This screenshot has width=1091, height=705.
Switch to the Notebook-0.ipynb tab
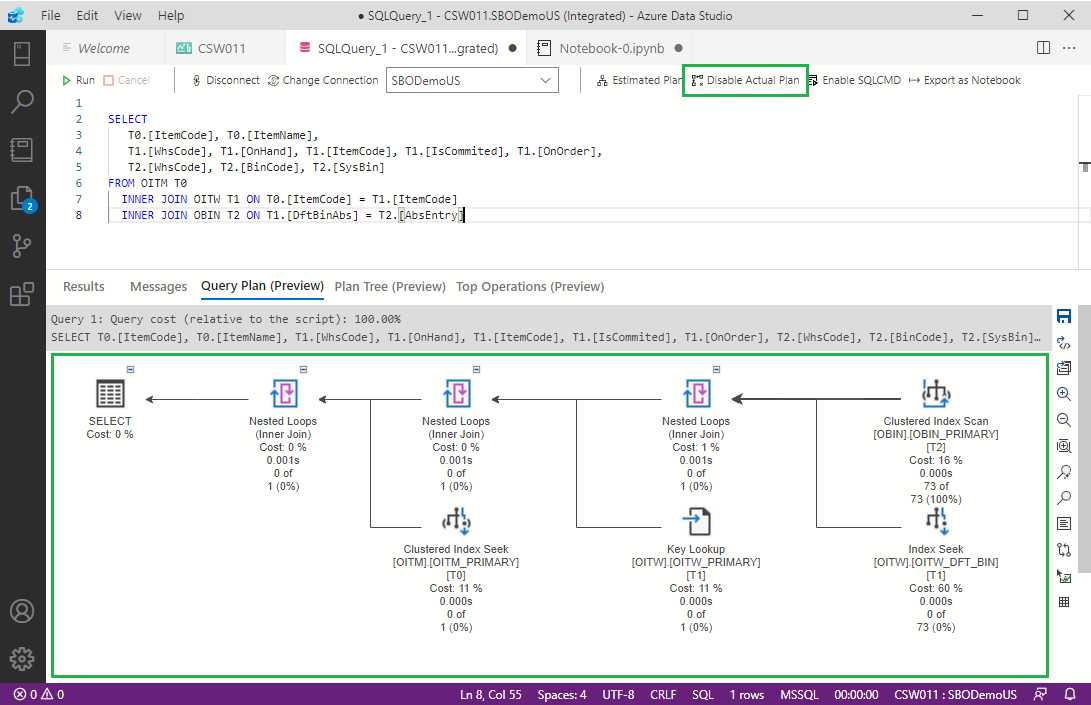[612, 48]
